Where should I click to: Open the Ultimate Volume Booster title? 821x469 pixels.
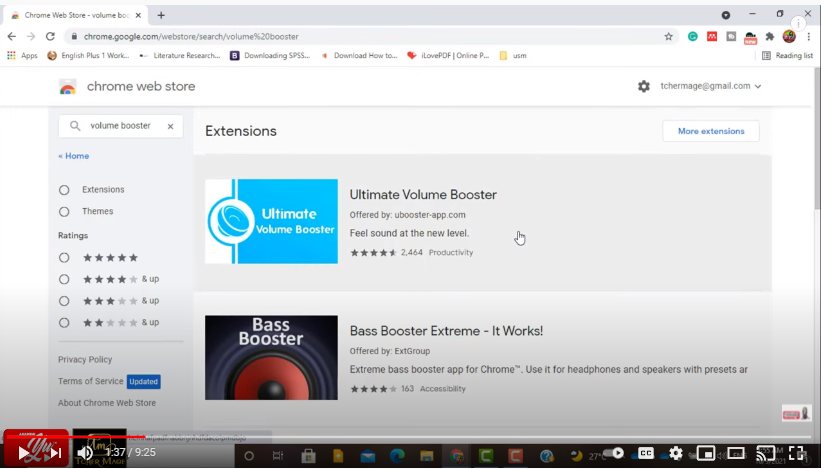coord(423,195)
